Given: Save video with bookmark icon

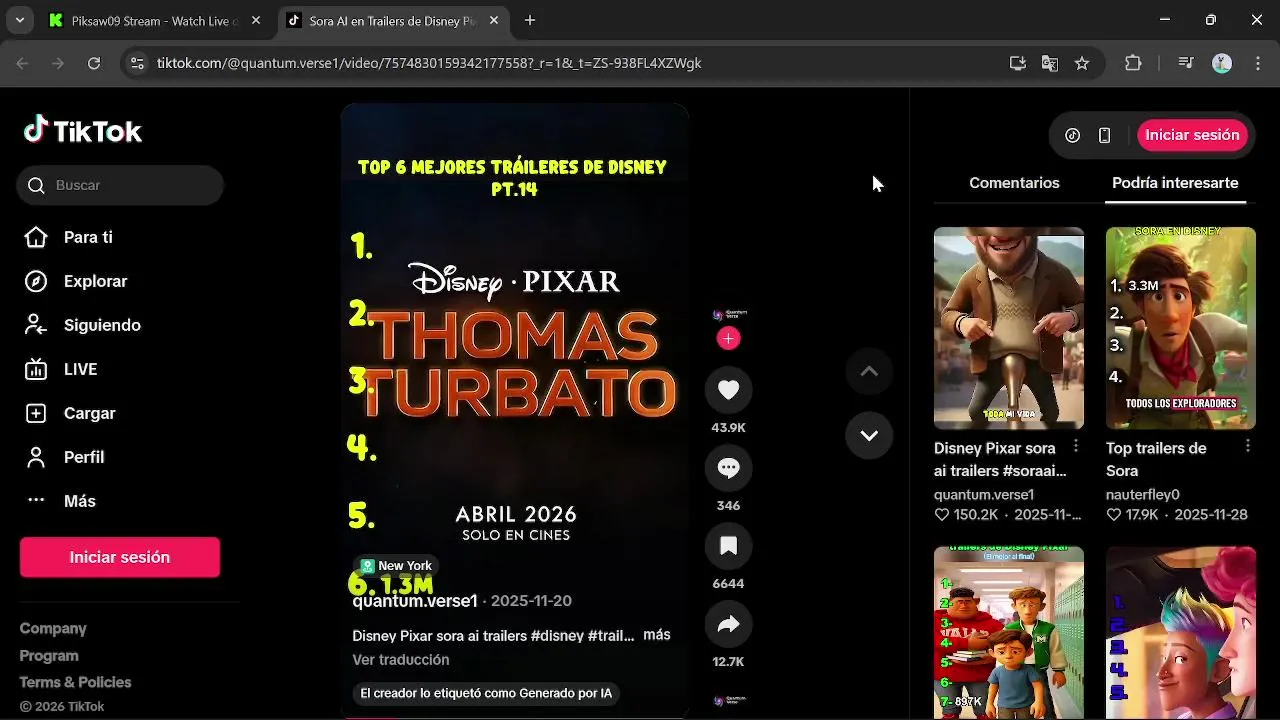Looking at the screenshot, I should [728, 546].
